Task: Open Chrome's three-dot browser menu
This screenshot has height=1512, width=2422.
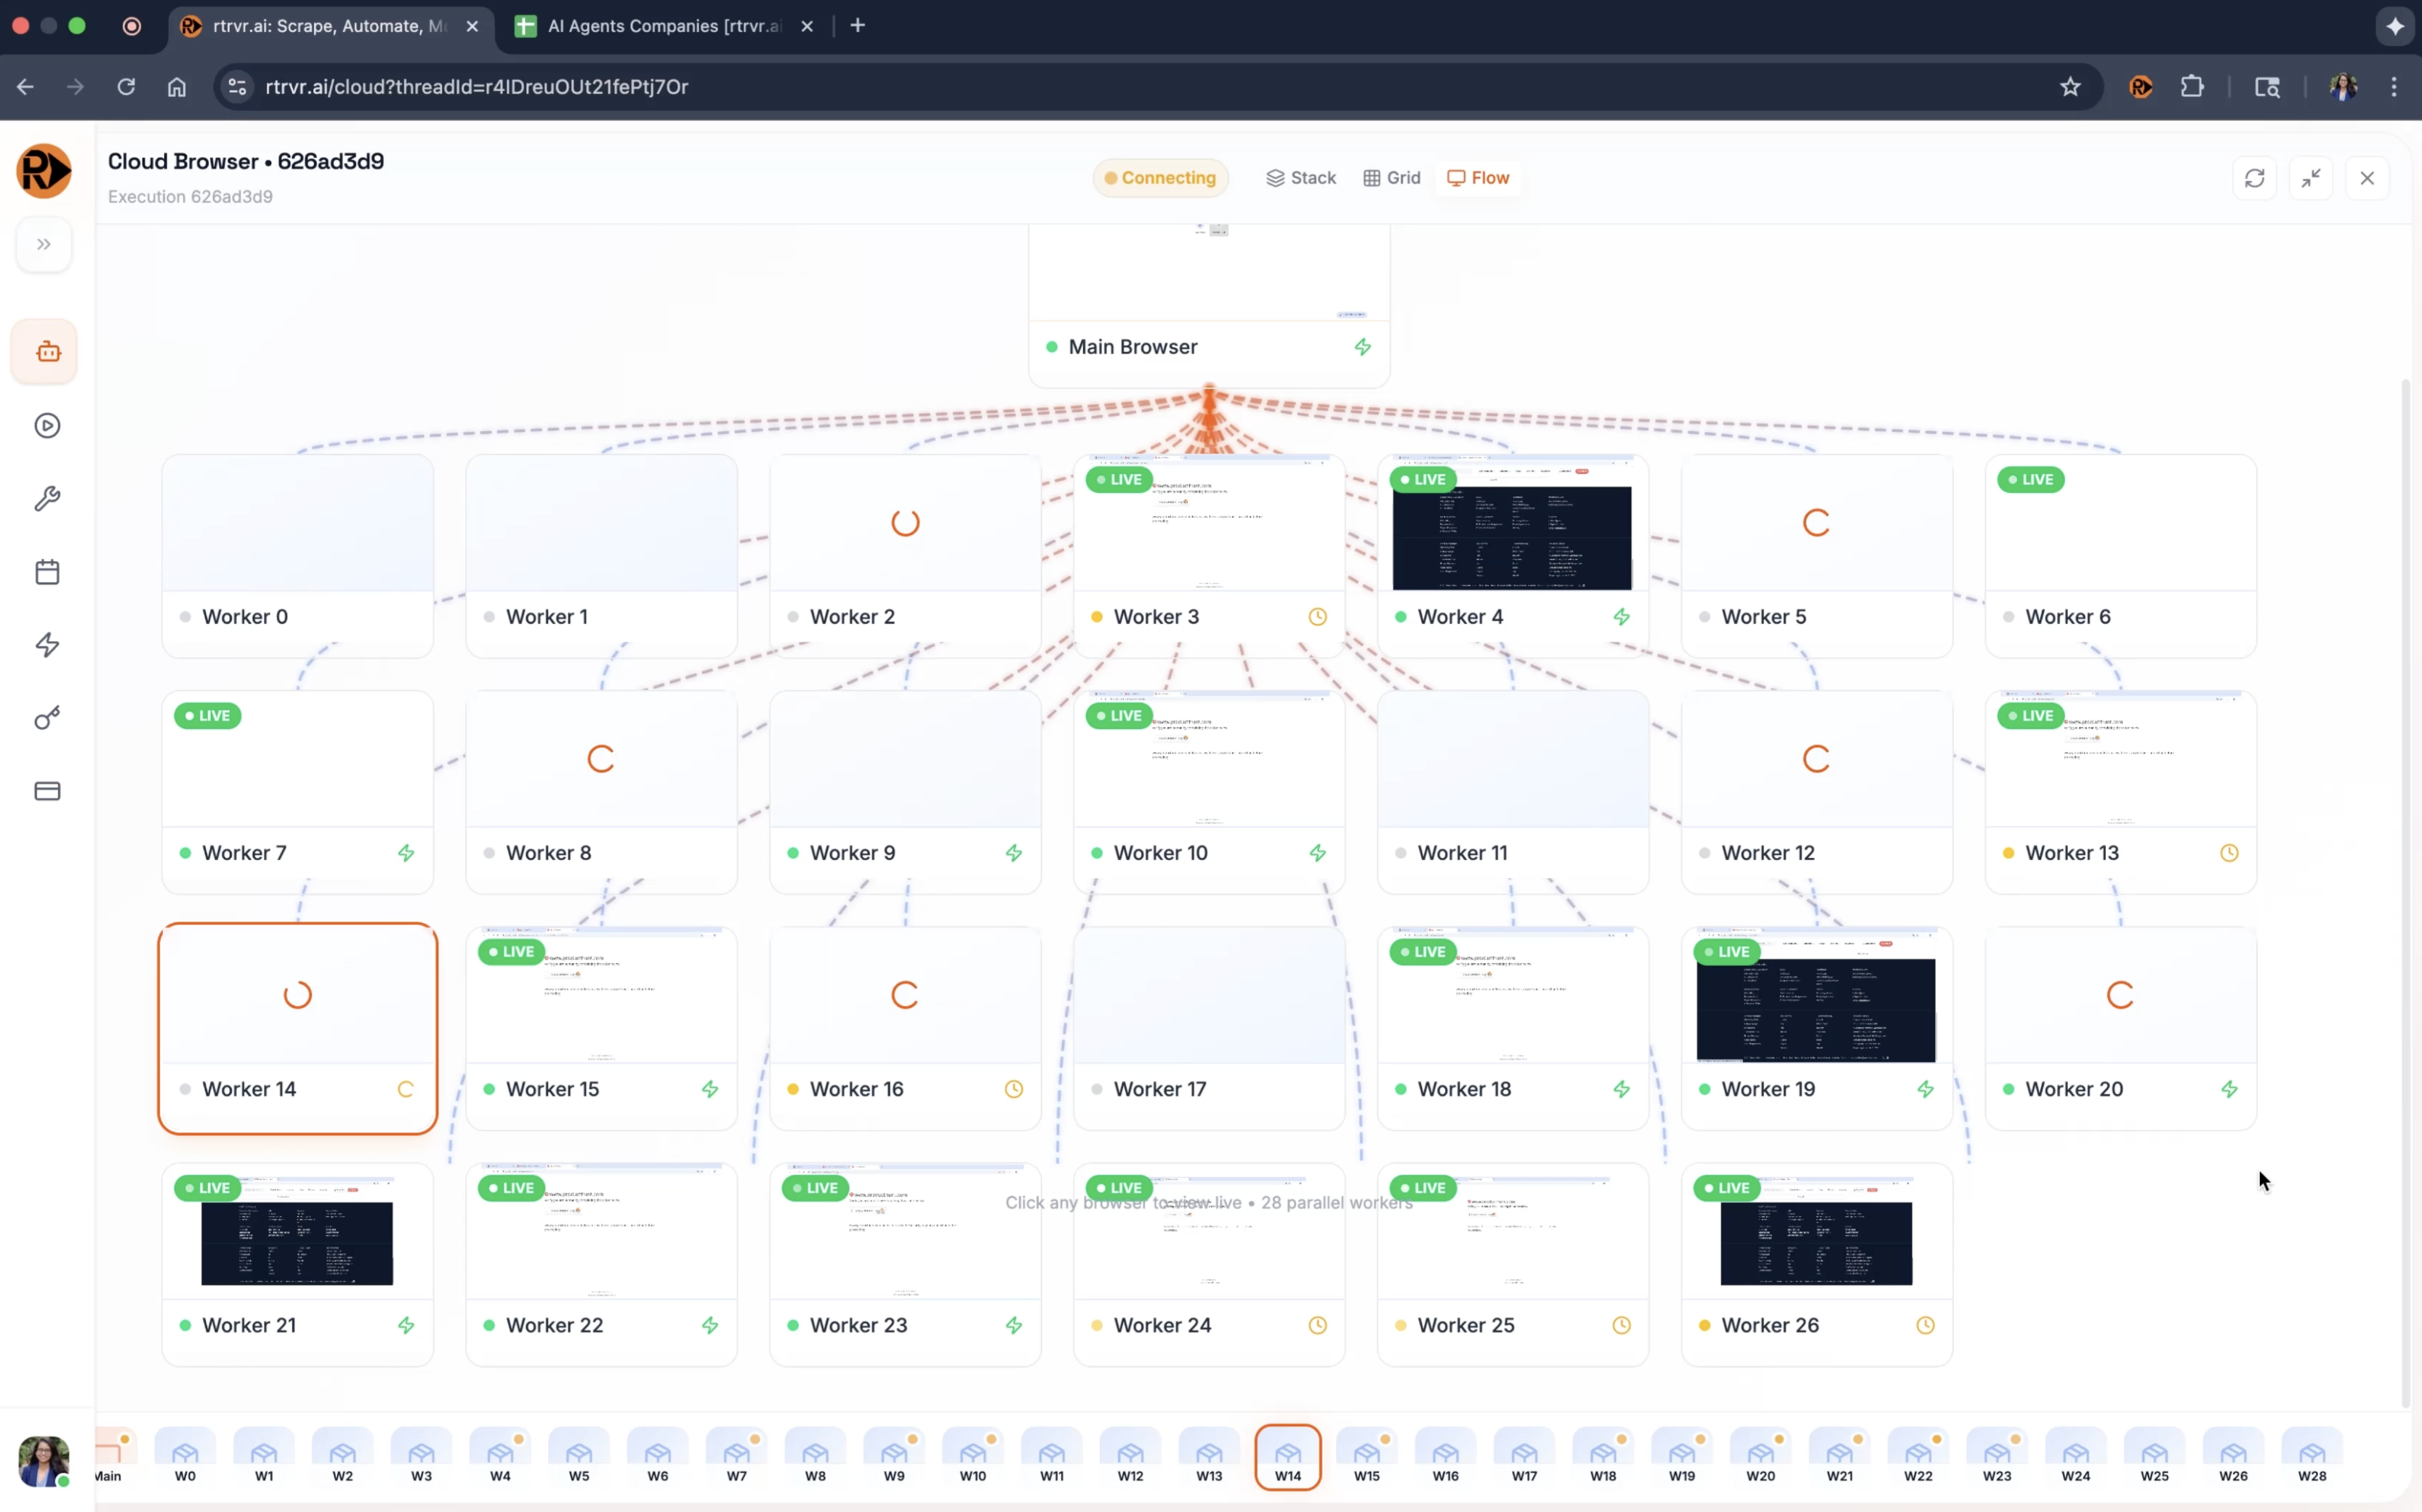Action: (x=2395, y=87)
